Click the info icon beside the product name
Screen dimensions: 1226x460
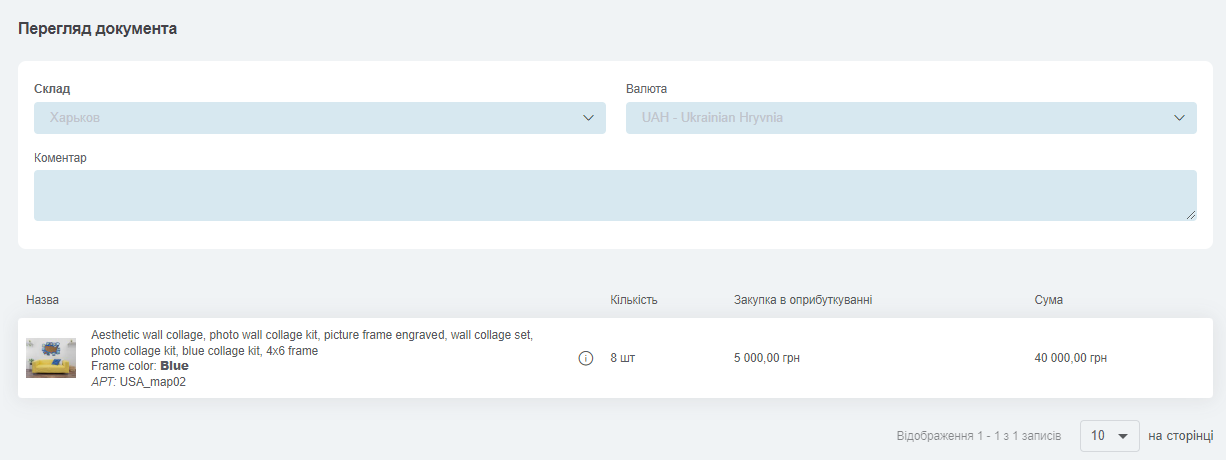586,358
